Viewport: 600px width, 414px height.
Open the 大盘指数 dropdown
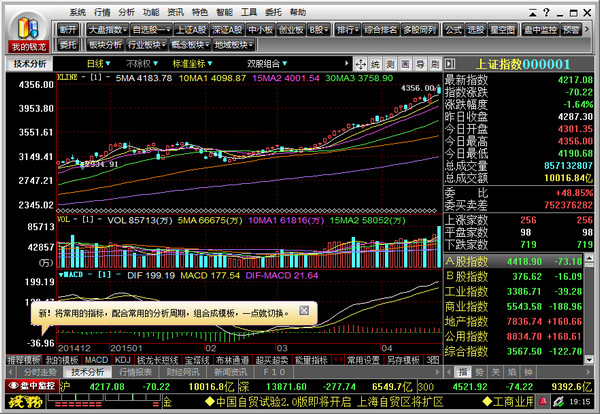107,29
